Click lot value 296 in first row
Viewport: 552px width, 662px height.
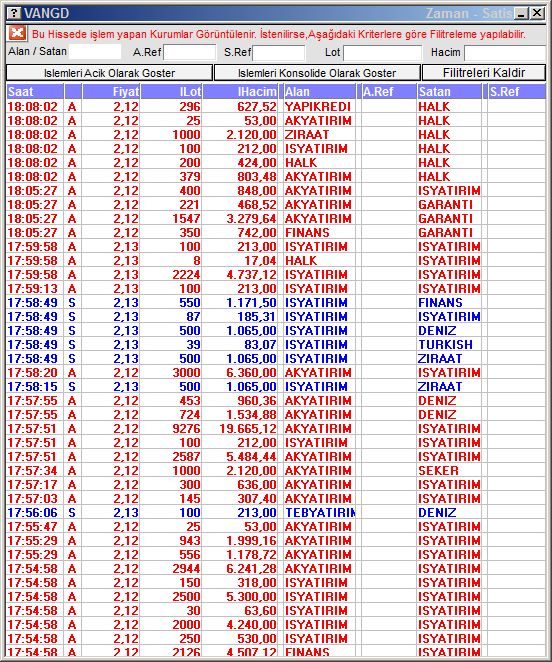click(x=171, y=107)
